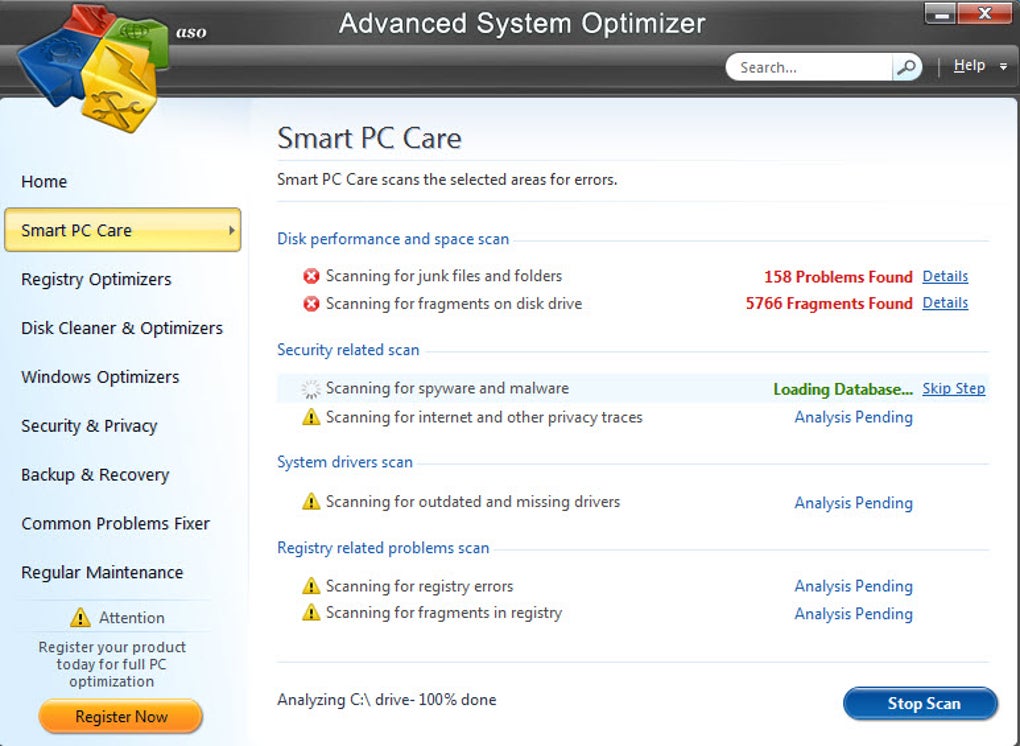Click 'Scanning for junk files and folders' row
The height and width of the screenshot is (746, 1020).
pos(444,276)
